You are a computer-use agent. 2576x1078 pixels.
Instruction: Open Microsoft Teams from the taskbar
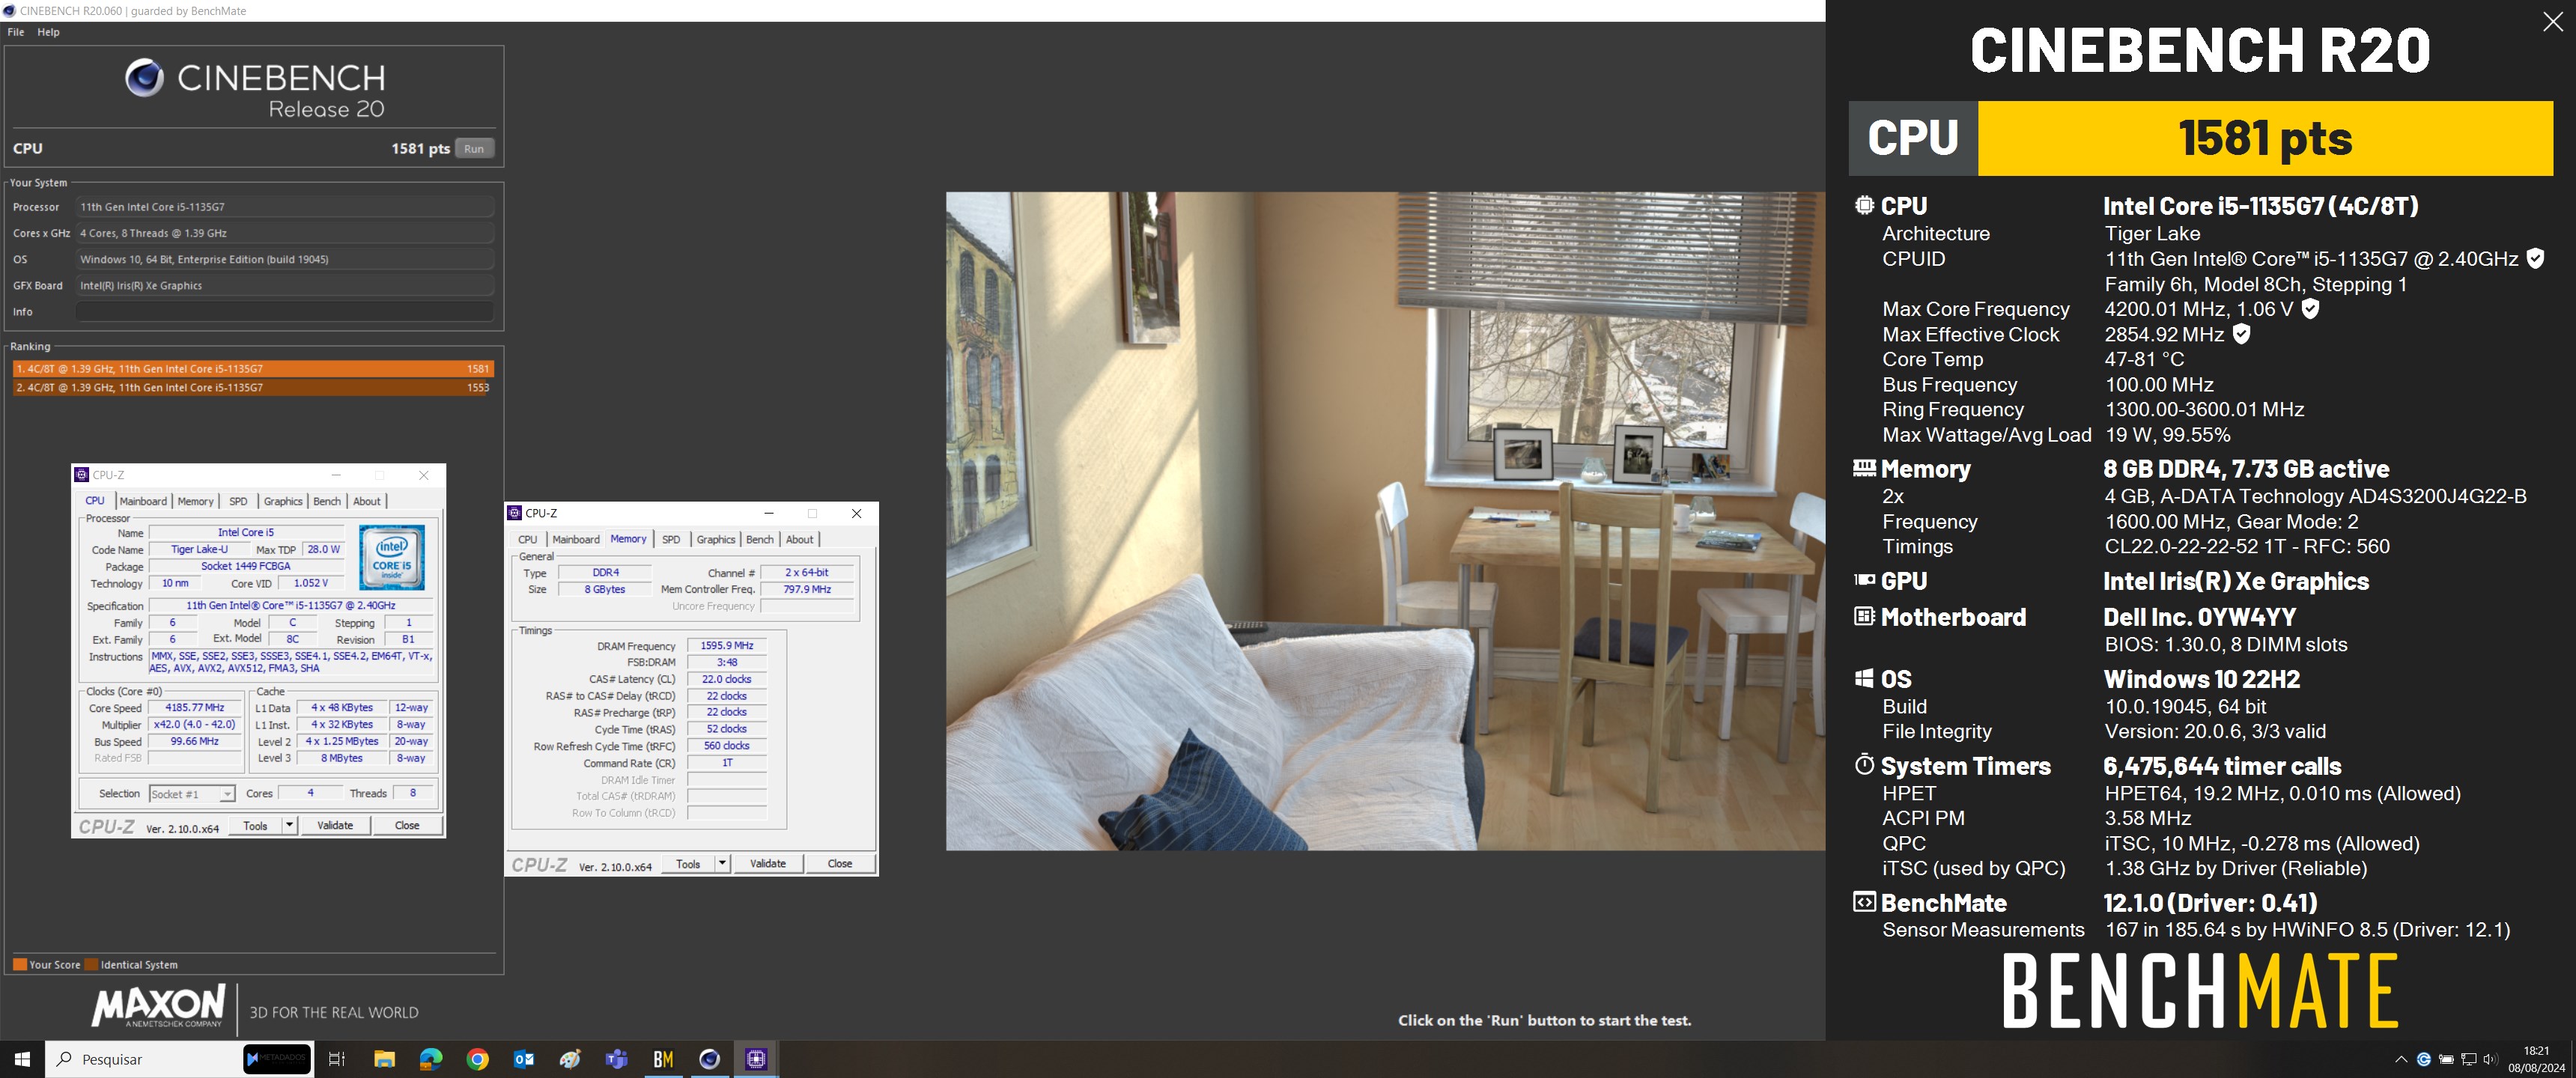(x=617, y=1059)
